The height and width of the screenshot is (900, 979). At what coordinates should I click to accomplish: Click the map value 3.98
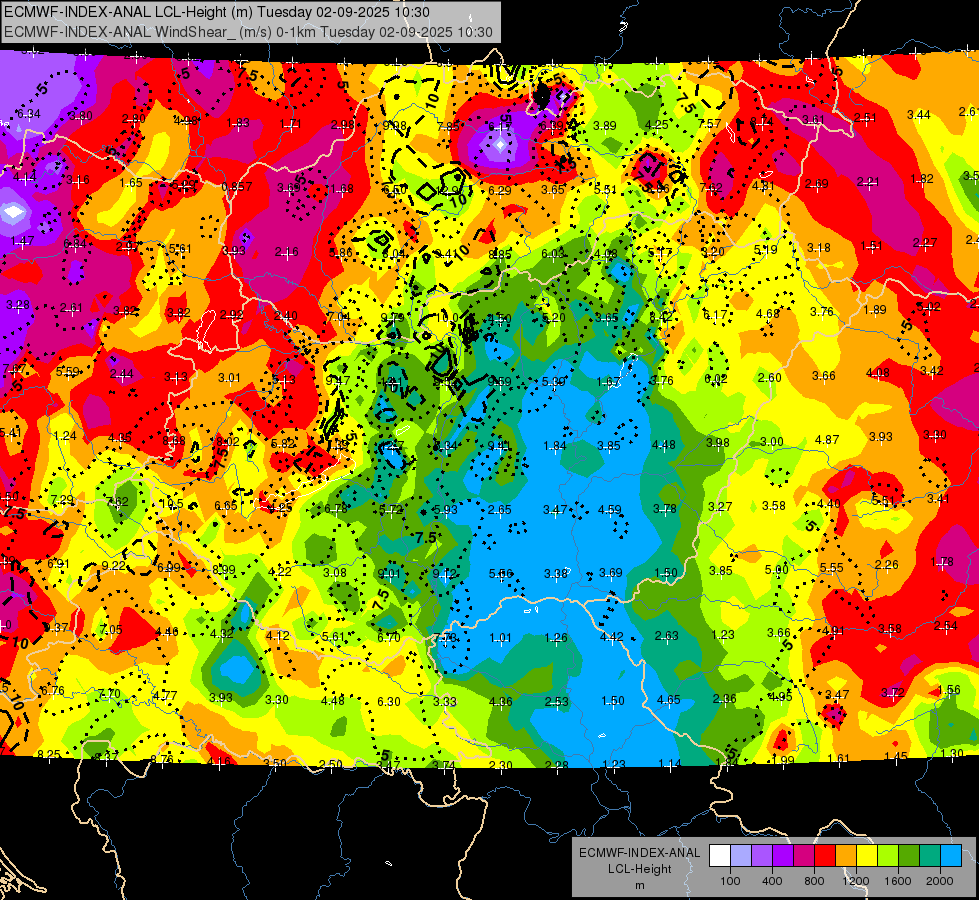coord(718,442)
